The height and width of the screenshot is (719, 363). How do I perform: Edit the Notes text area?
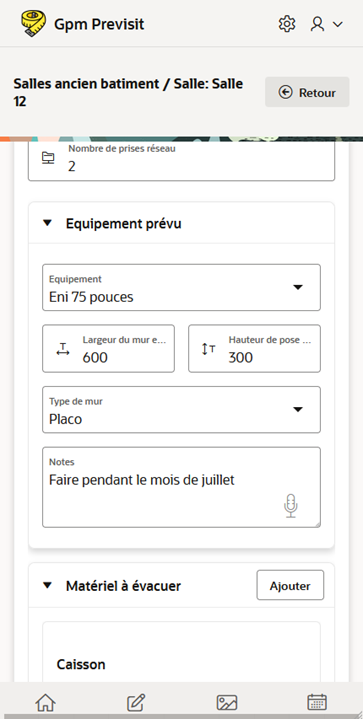click(x=182, y=487)
